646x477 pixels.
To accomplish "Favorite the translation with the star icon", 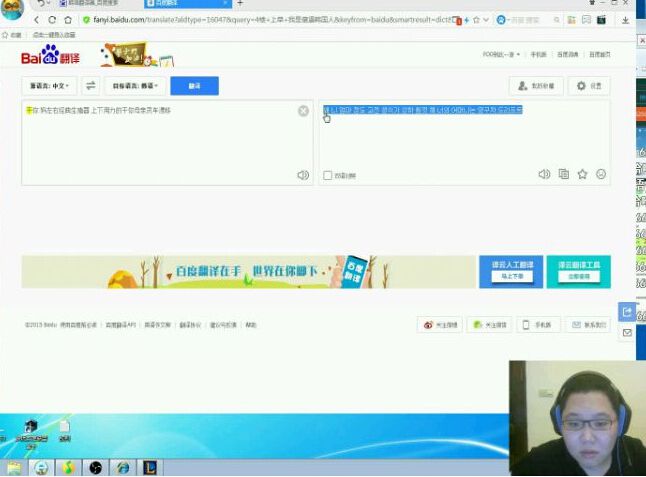I will click(x=582, y=174).
